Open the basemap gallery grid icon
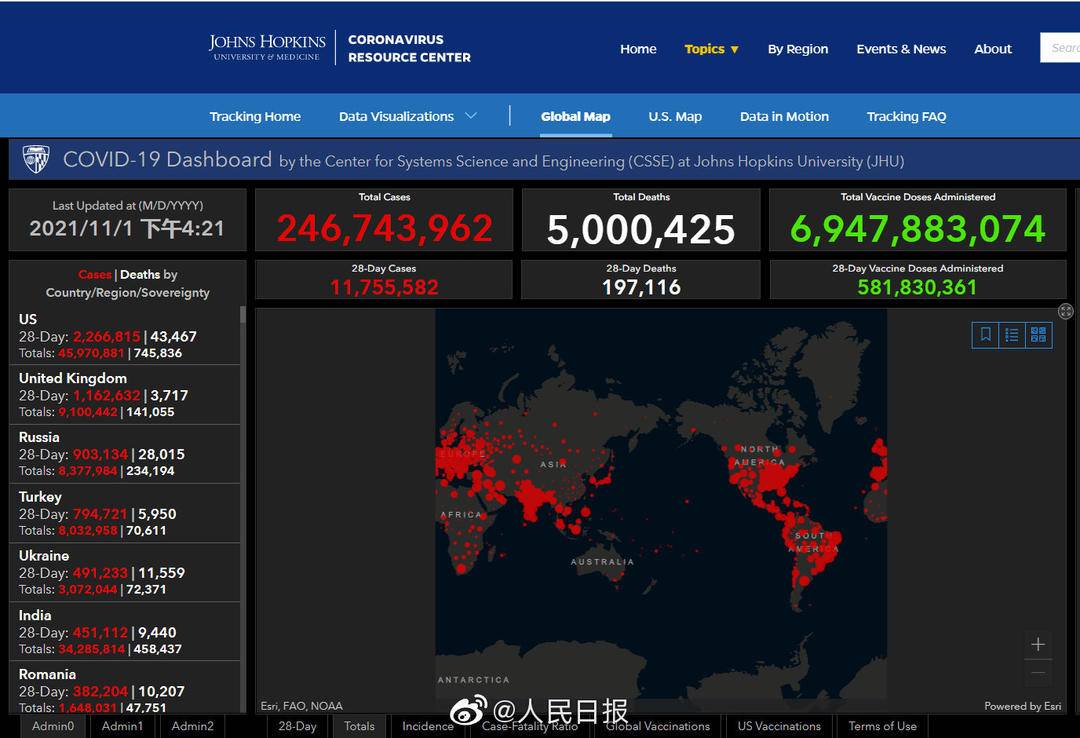The width and height of the screenshot is (1080, 738). (1038, 335)
